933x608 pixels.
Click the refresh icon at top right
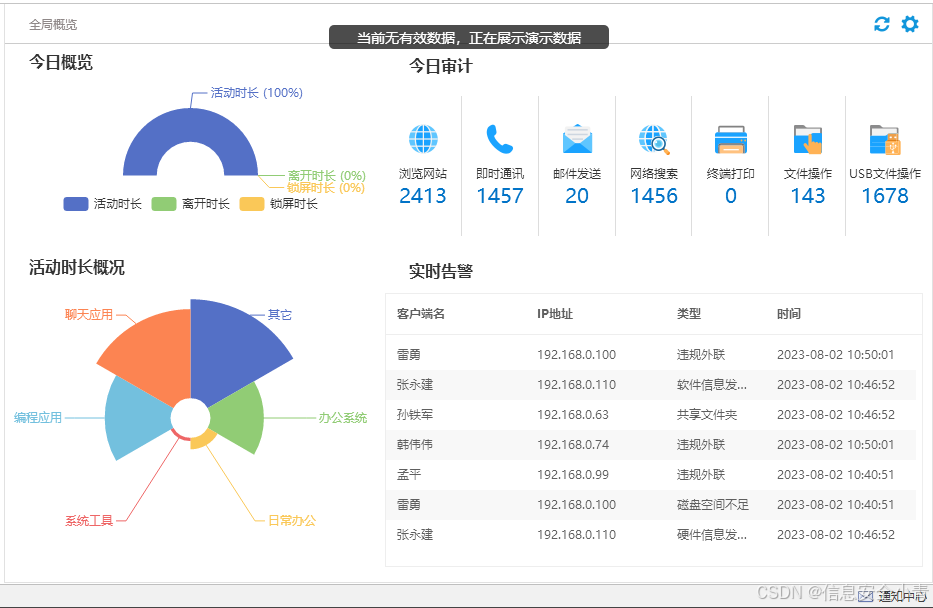click(881, 24)
